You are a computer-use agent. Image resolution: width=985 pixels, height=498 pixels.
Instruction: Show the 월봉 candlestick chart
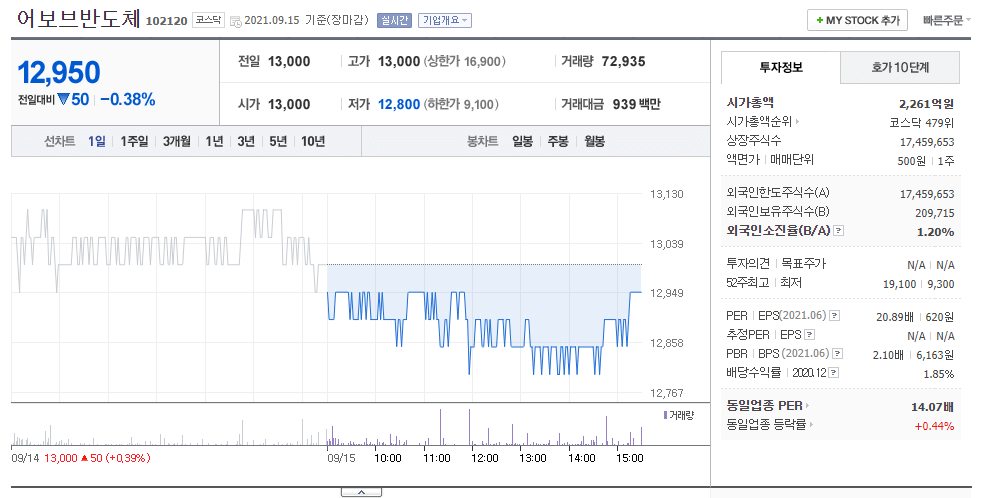coord(594,141)
